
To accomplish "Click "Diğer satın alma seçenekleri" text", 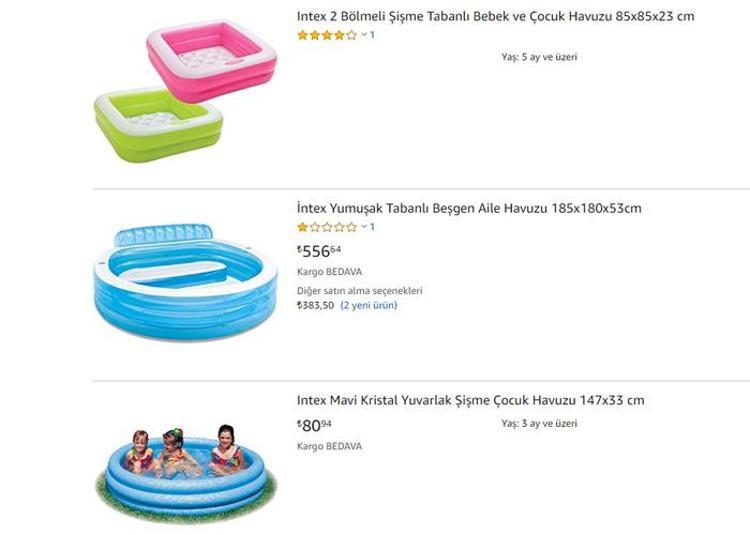I will (x=359, y=291).
